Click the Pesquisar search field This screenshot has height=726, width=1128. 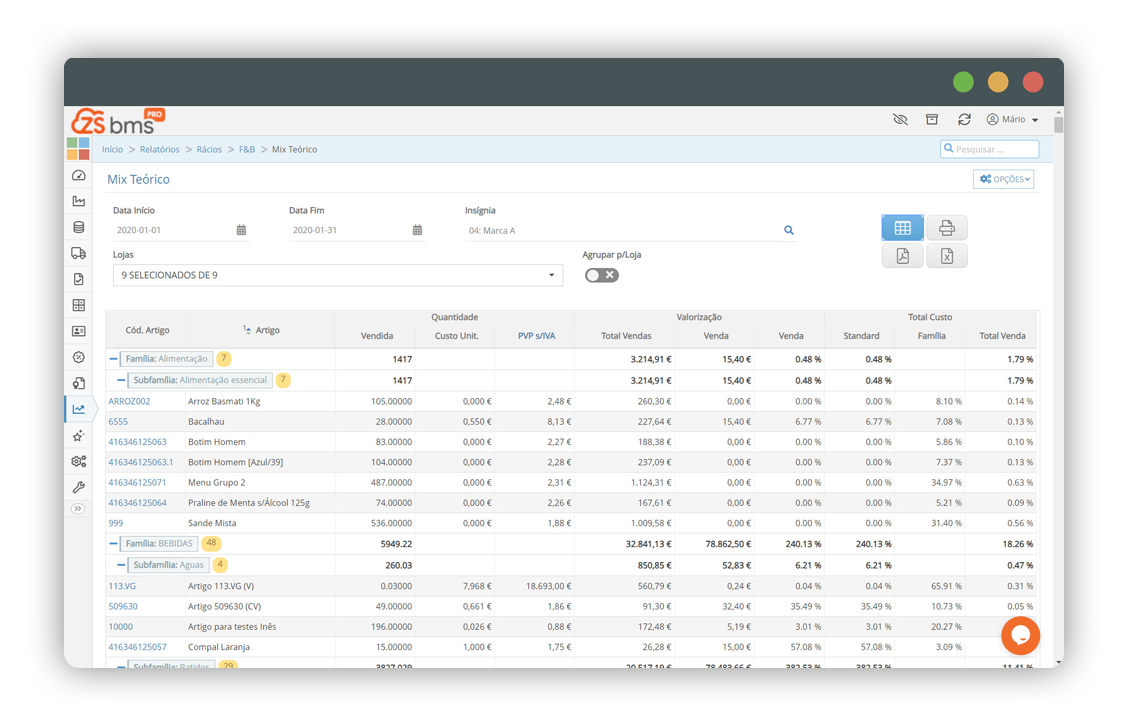point(989,149)
